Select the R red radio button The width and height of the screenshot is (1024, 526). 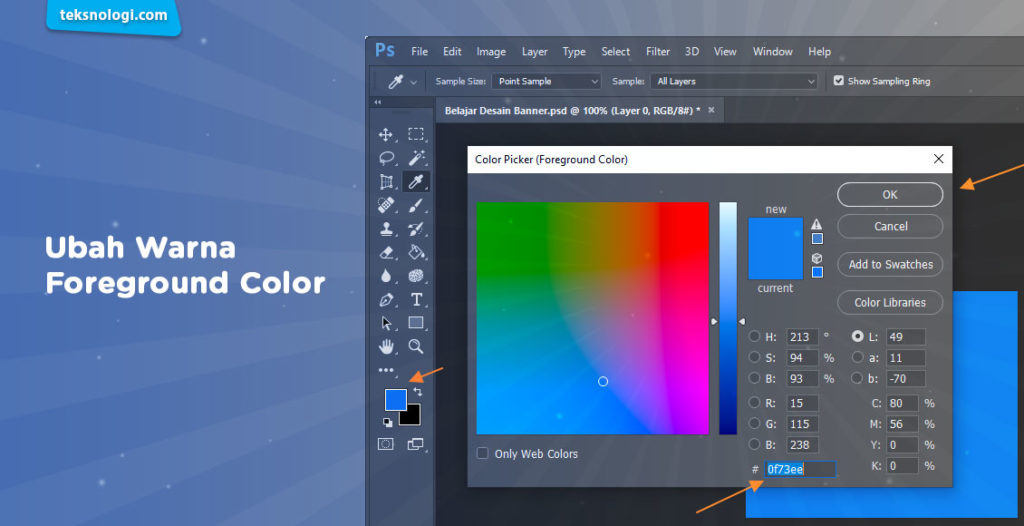[754, 403]
